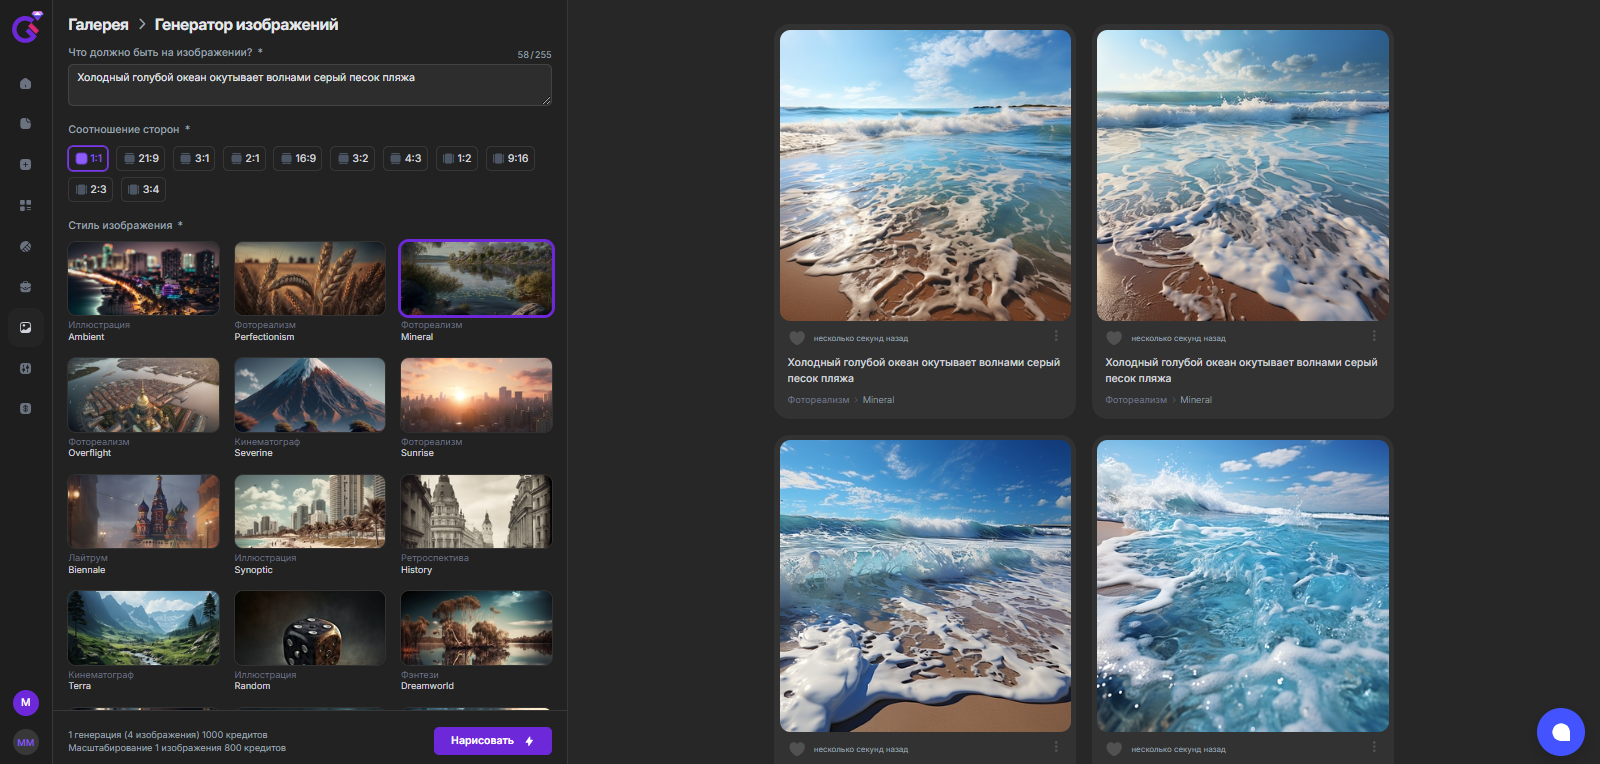The image size is (1600, 764).
Task: Set aspect ratio to 1:2
Action: [457, 158]
